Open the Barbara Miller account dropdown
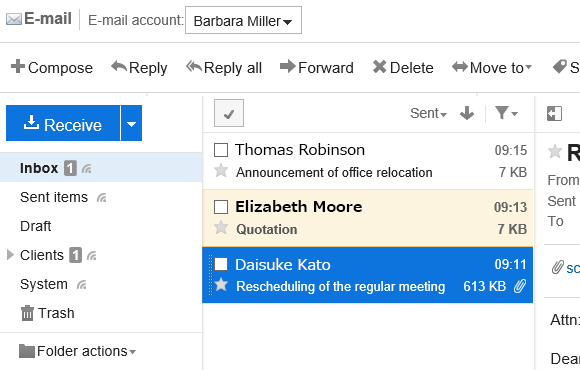The image size is (580, 370). click(x=243, y=20)
